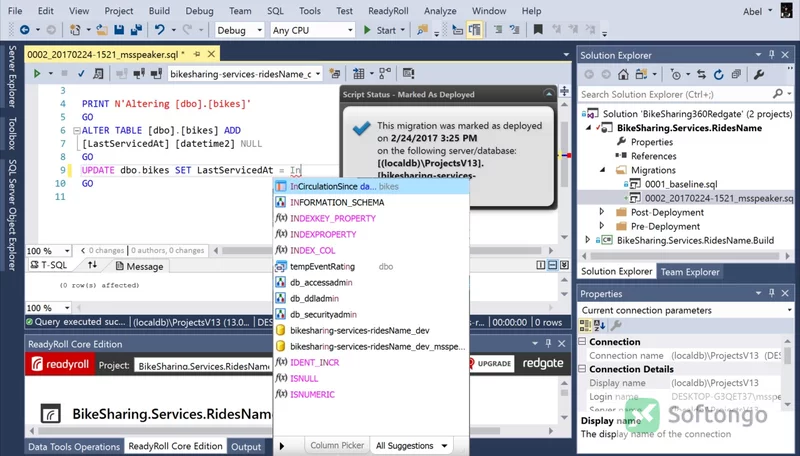This screenshot has height=456, width=800.
Task: Click Categorized icon in Properties panel
Action: (585, 325)
